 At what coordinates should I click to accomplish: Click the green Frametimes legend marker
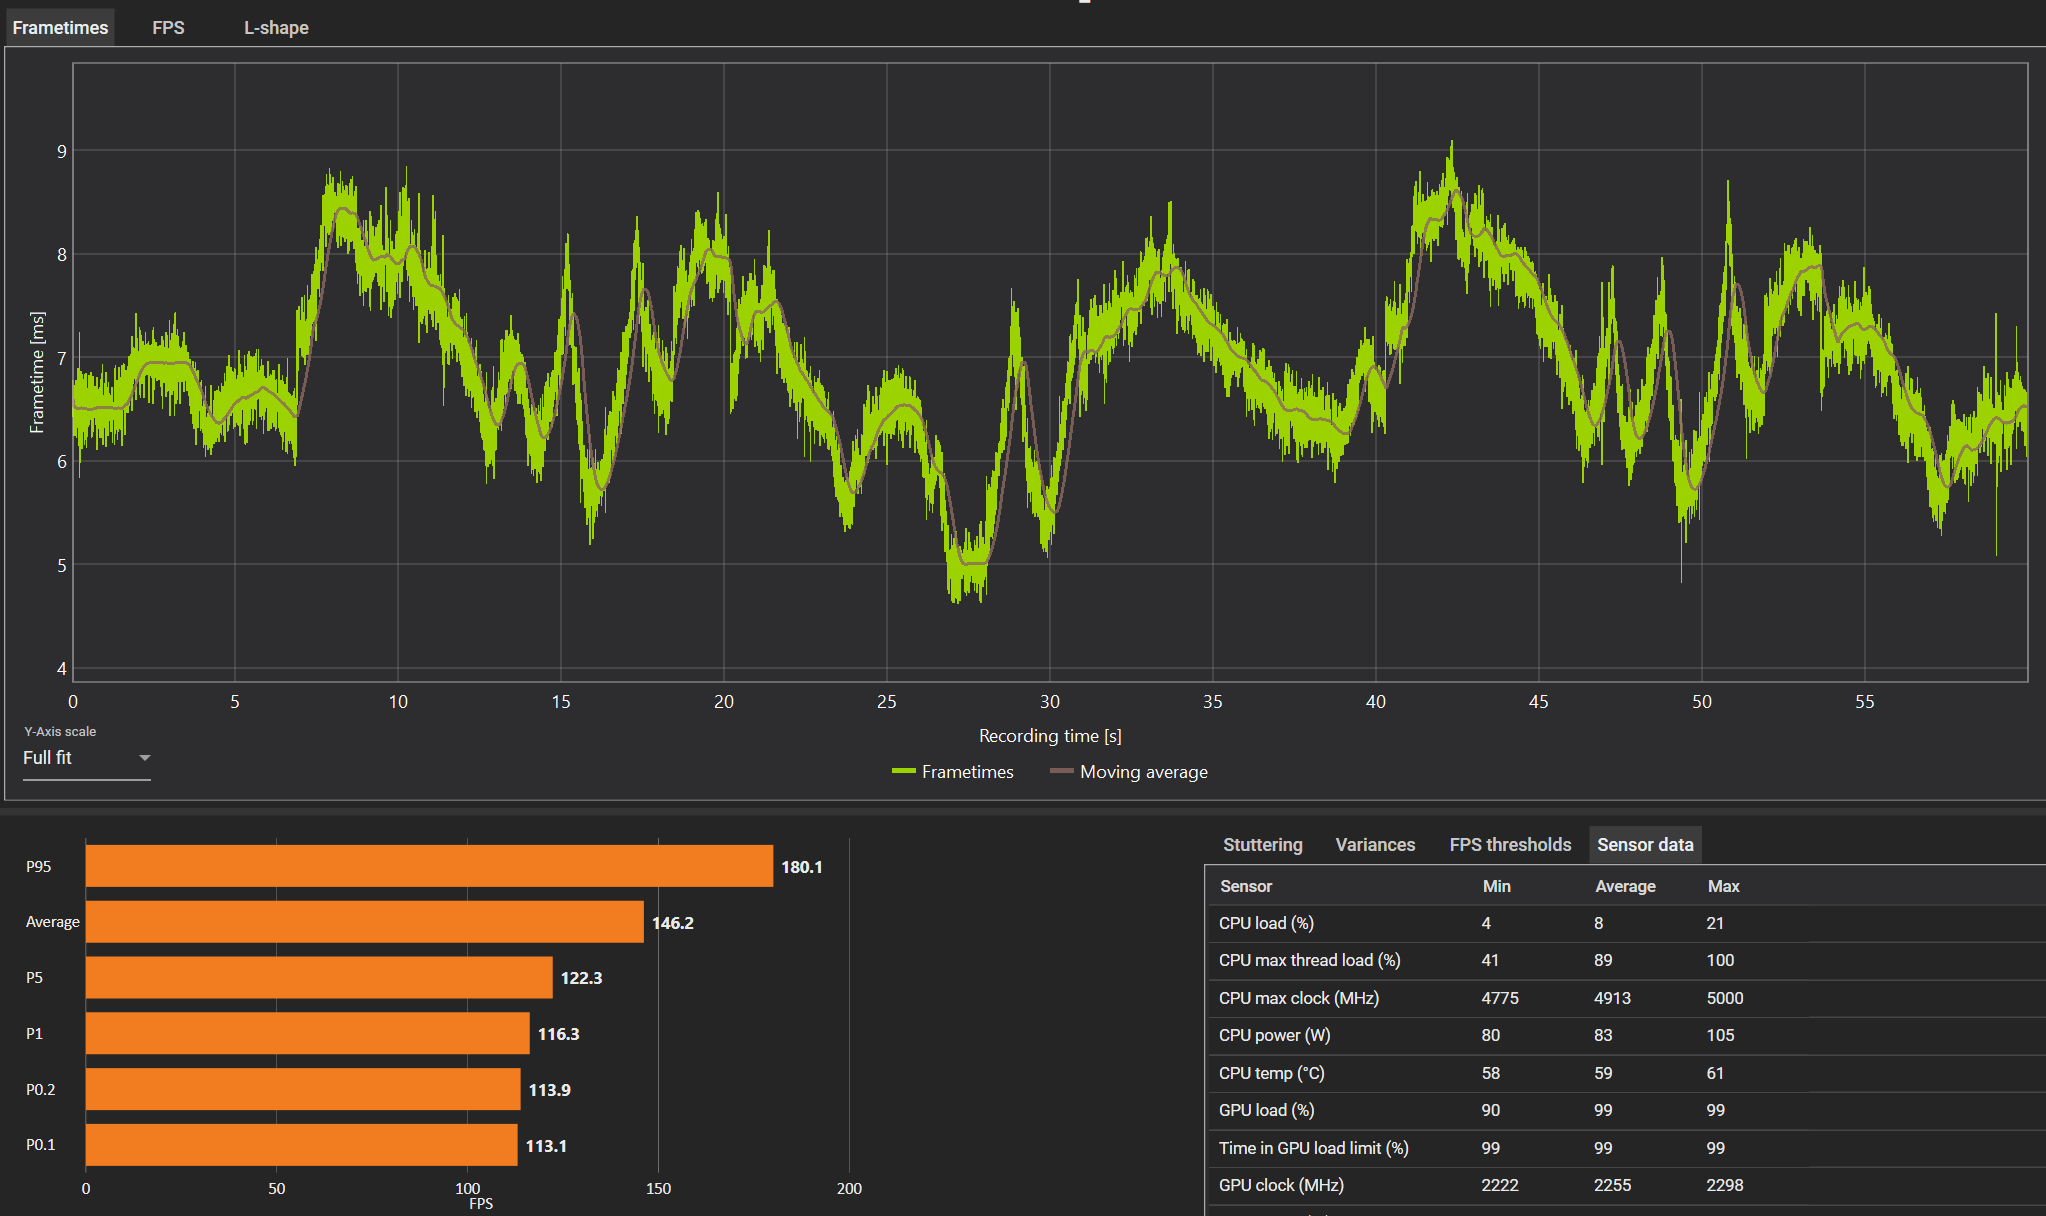pos(904,771)
